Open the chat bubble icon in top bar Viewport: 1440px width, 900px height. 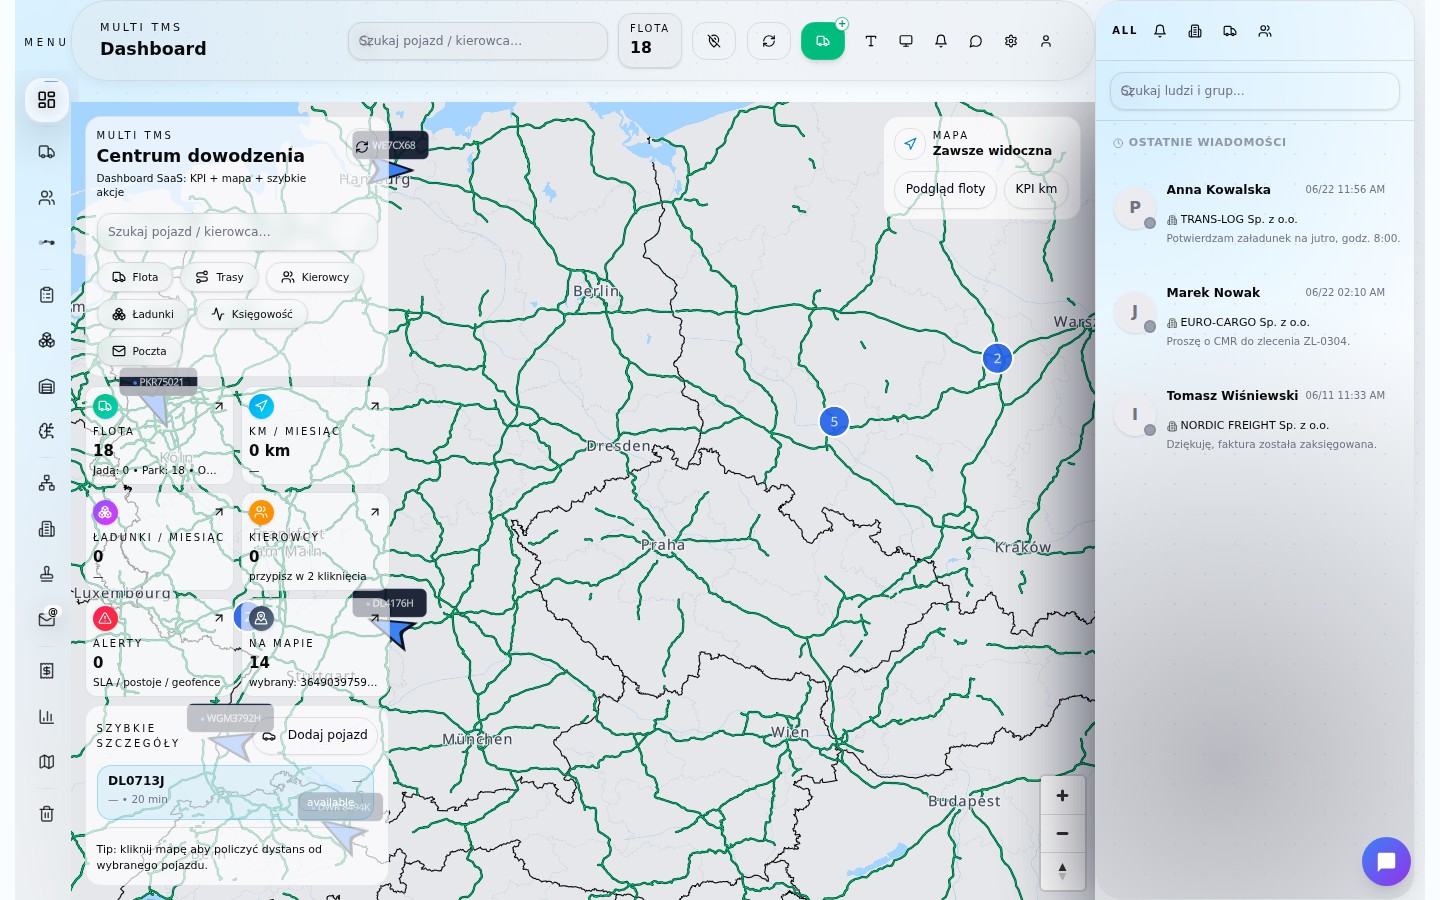click(x=976, y=41)
